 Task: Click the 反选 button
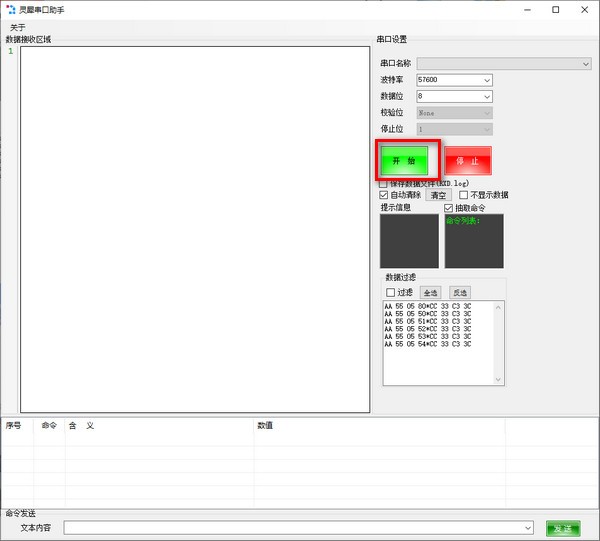(x=460, y=293)
